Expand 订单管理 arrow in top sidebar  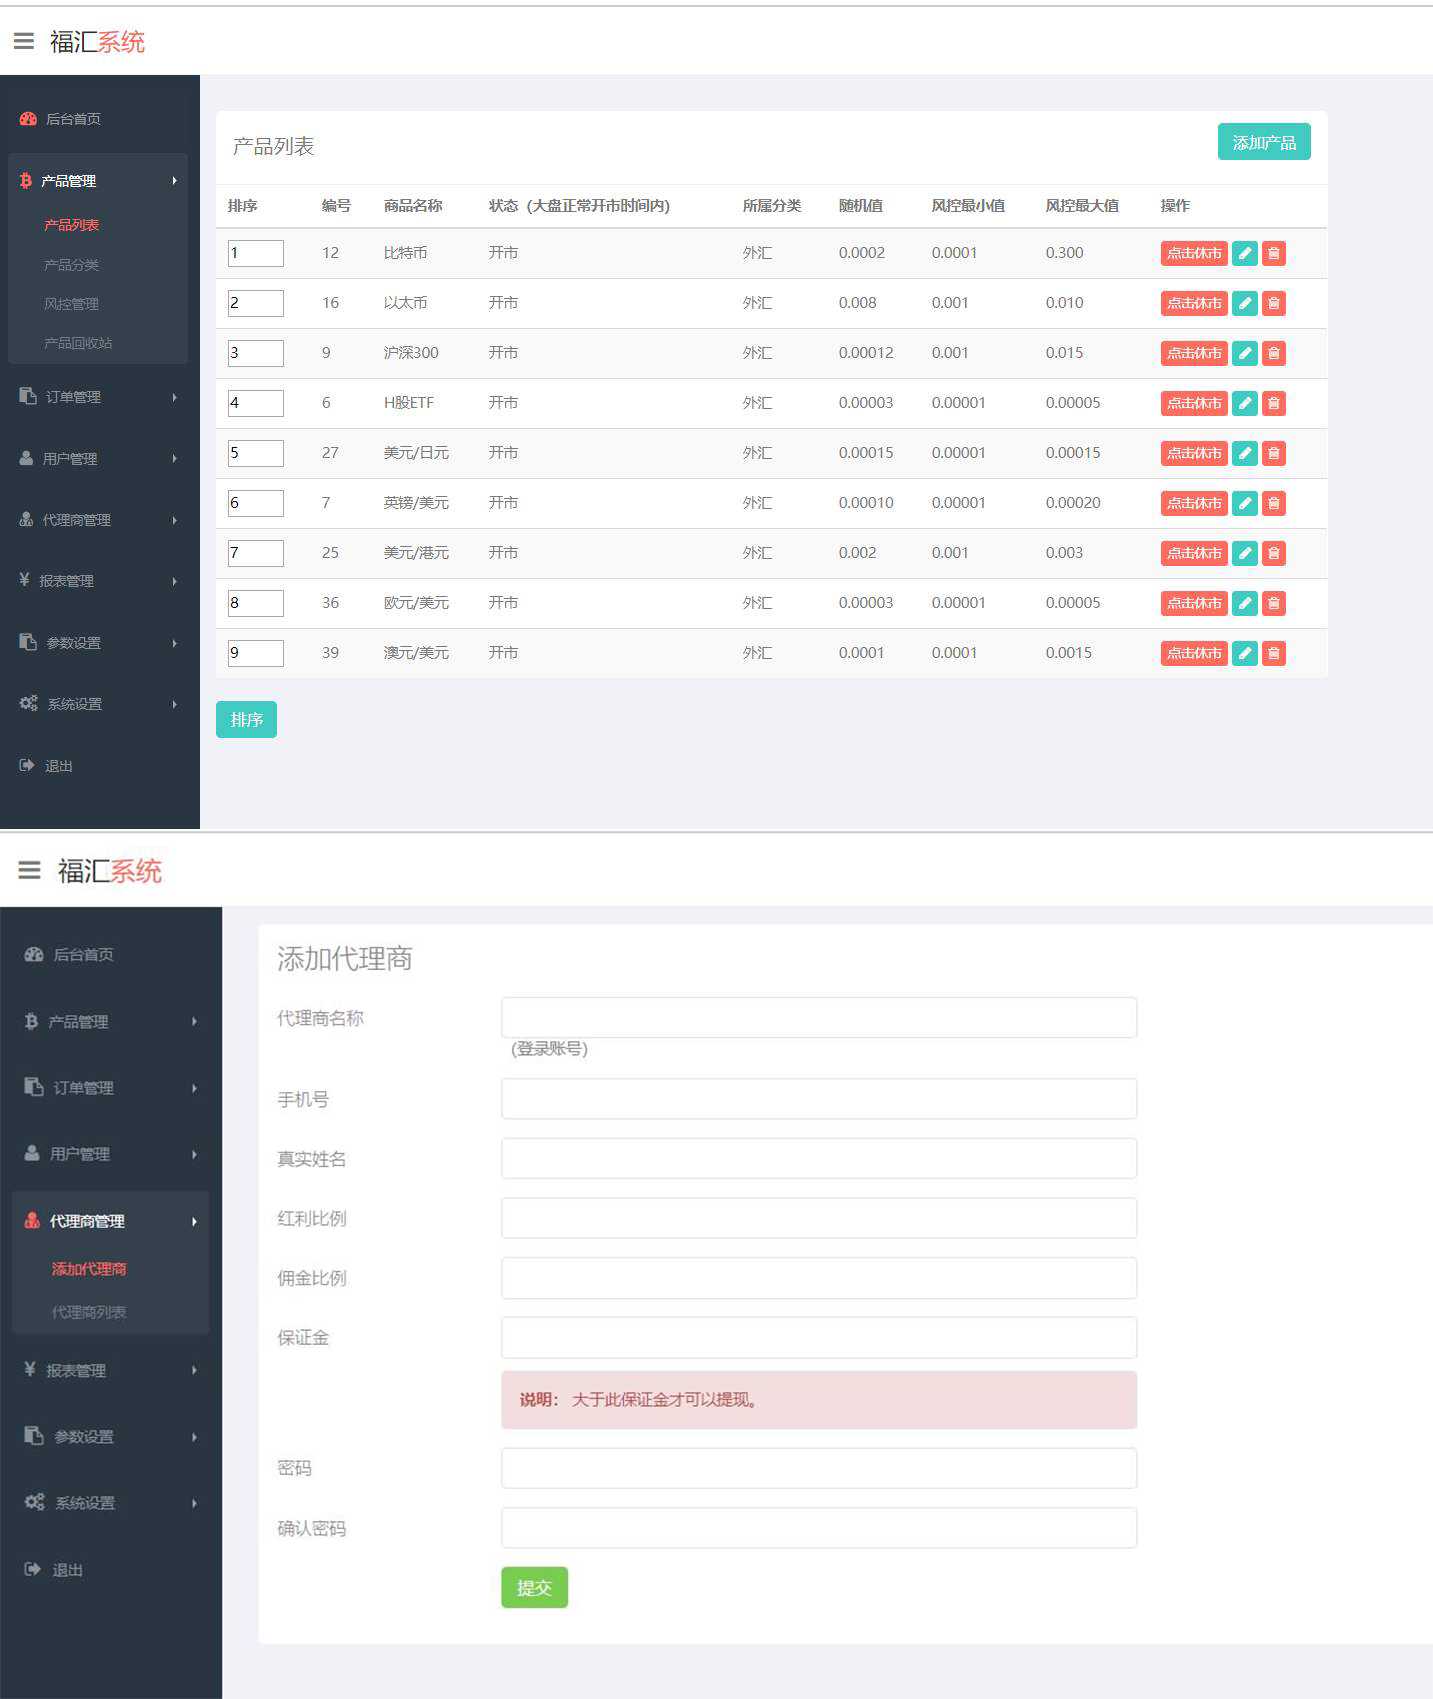pyautogui.click(x=174, y=397)
